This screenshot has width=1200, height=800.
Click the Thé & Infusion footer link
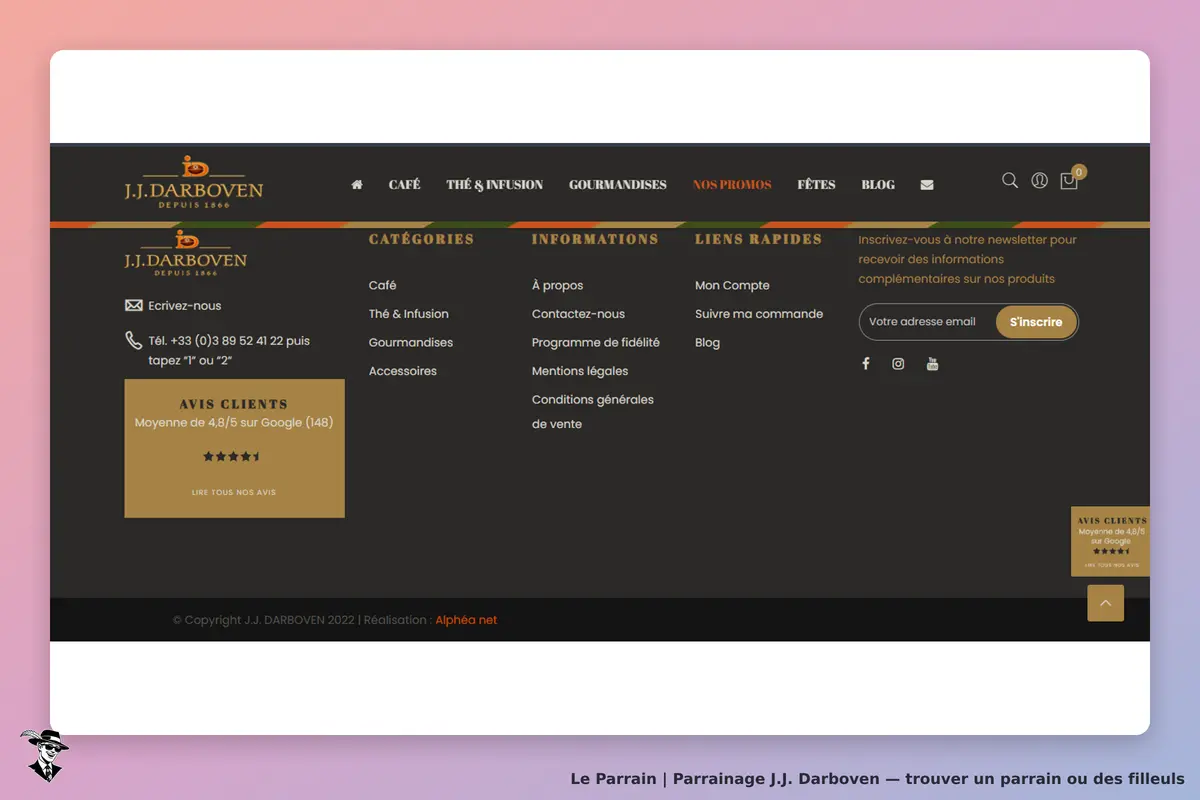(x=409, y=314)
